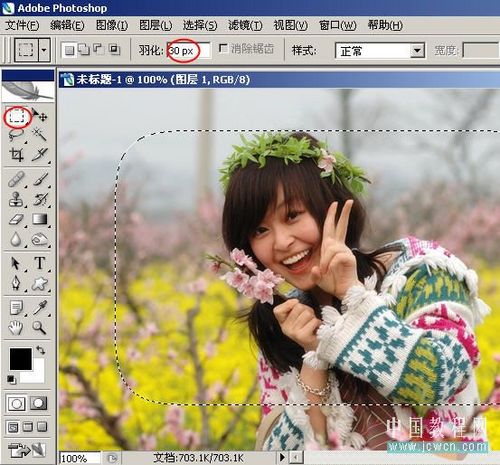
Task: Reset default foreground and background colors
Action: click(11, 379)
